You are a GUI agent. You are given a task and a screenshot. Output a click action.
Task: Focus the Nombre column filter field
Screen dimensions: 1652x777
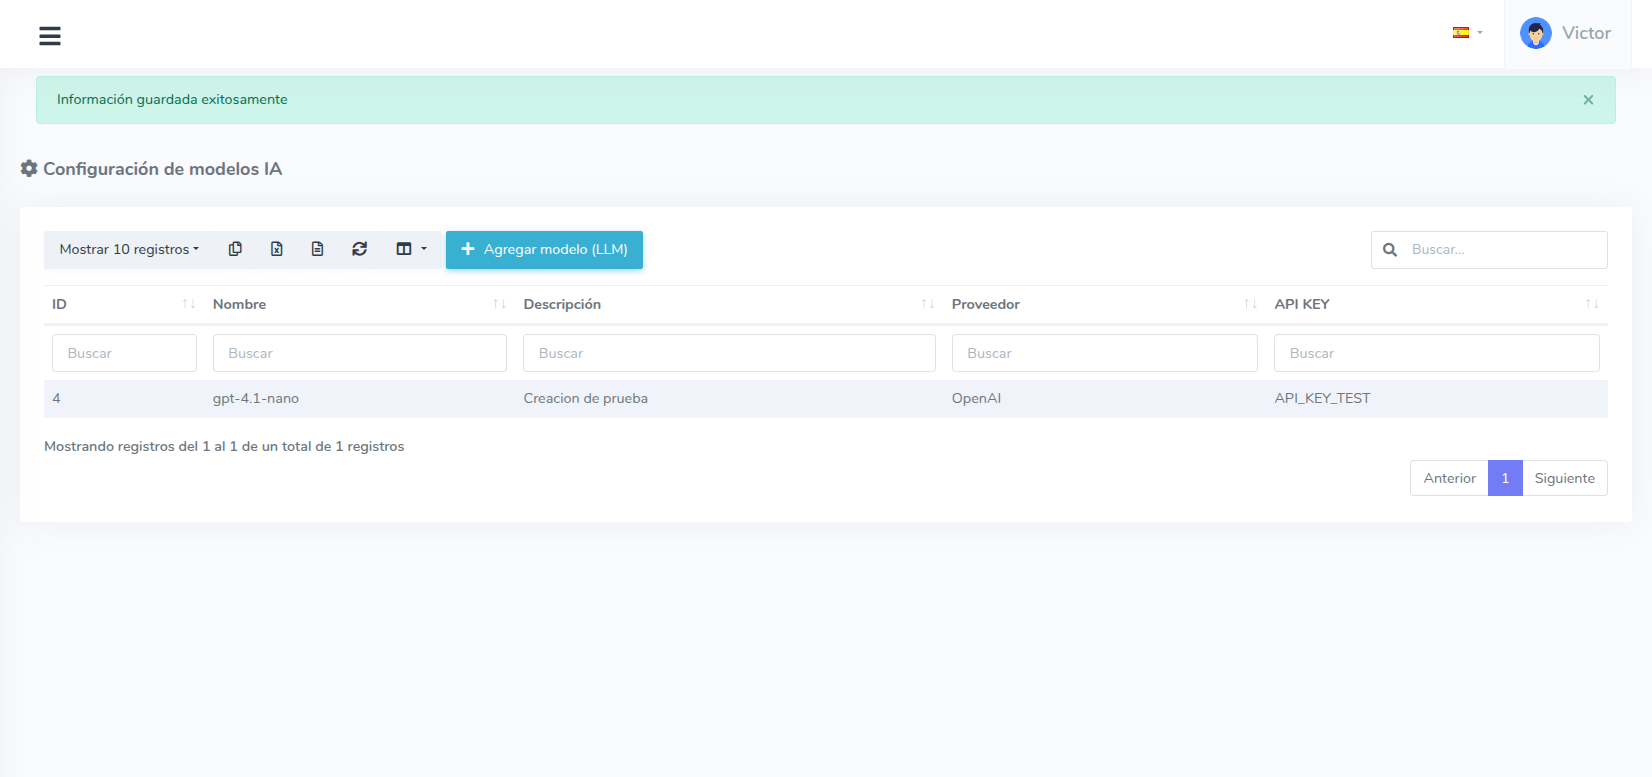click(359, 353)
